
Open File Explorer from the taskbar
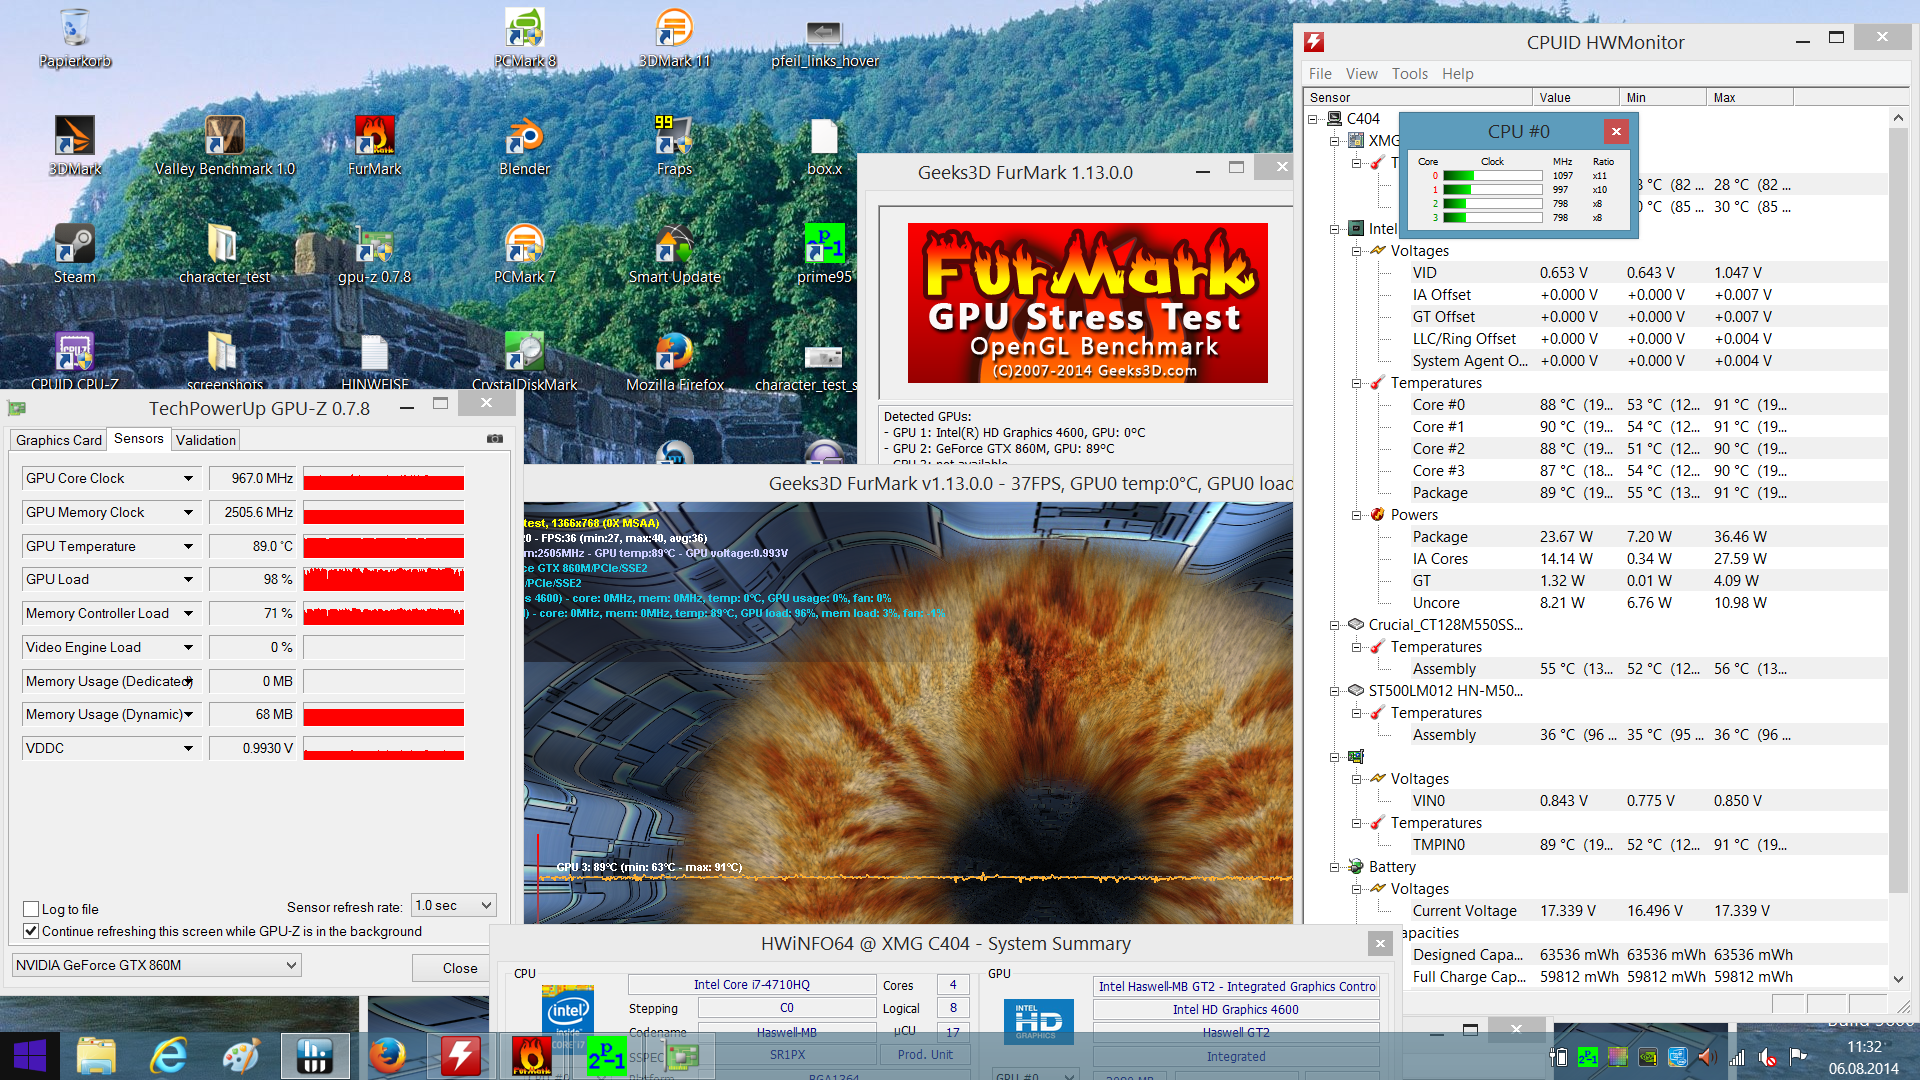point(96,1056)
